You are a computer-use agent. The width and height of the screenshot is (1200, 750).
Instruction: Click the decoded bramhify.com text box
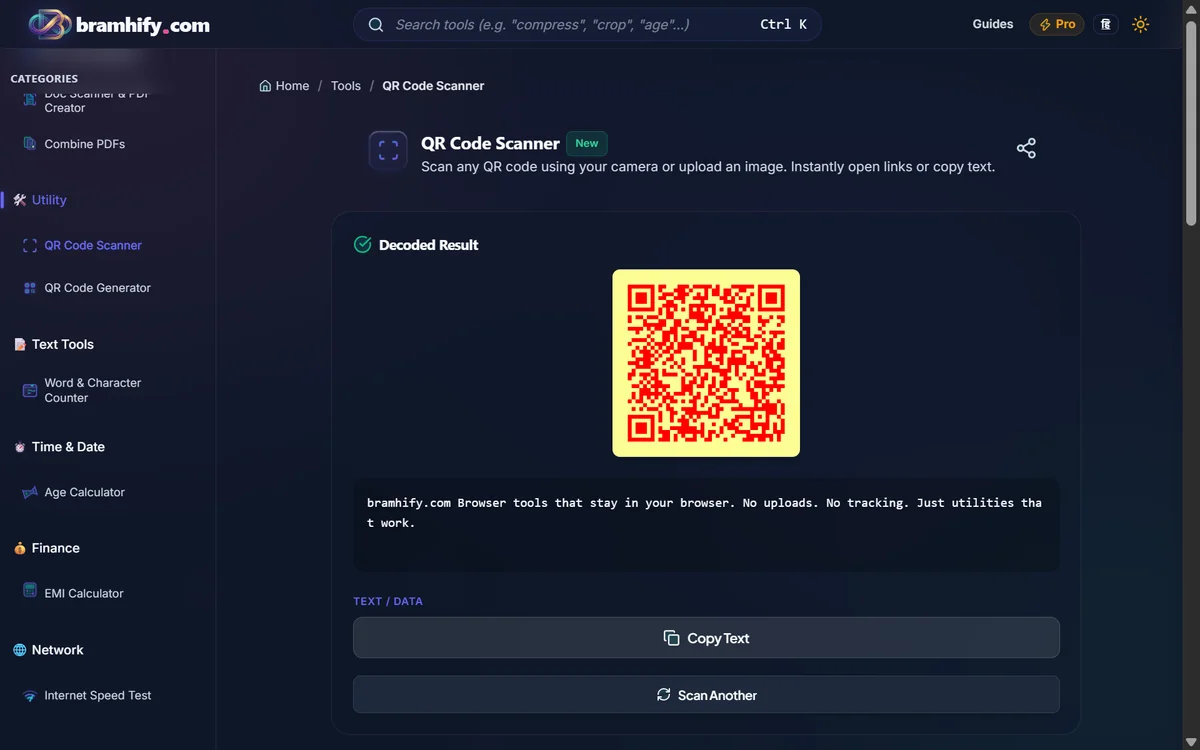706,525
